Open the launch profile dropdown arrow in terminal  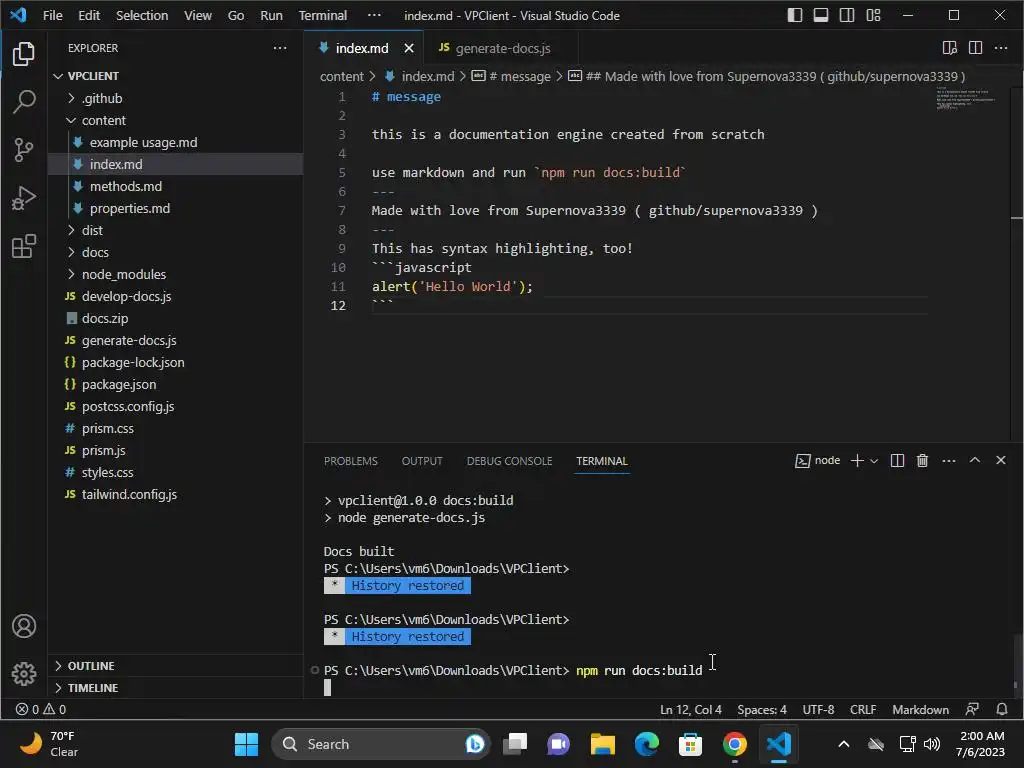[874, 460]
